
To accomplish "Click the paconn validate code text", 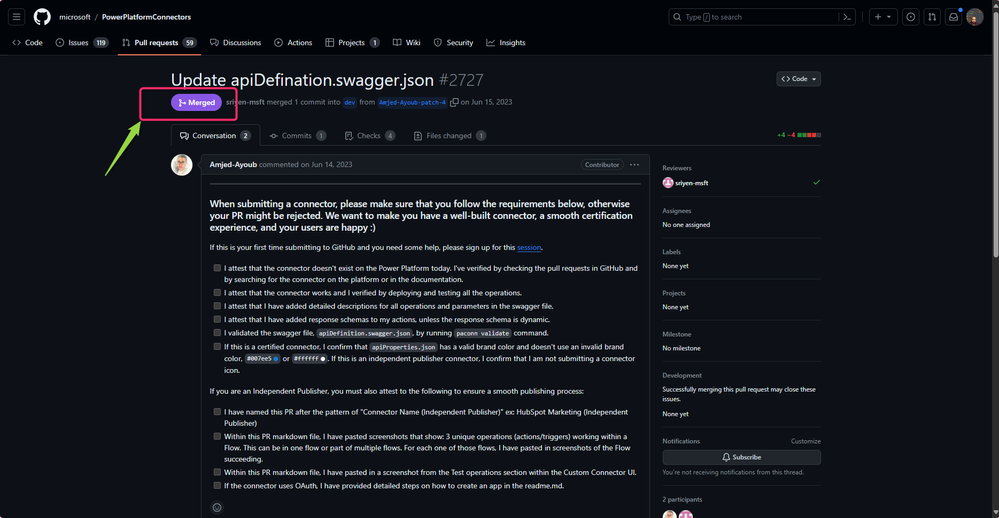I will point(483,333).
